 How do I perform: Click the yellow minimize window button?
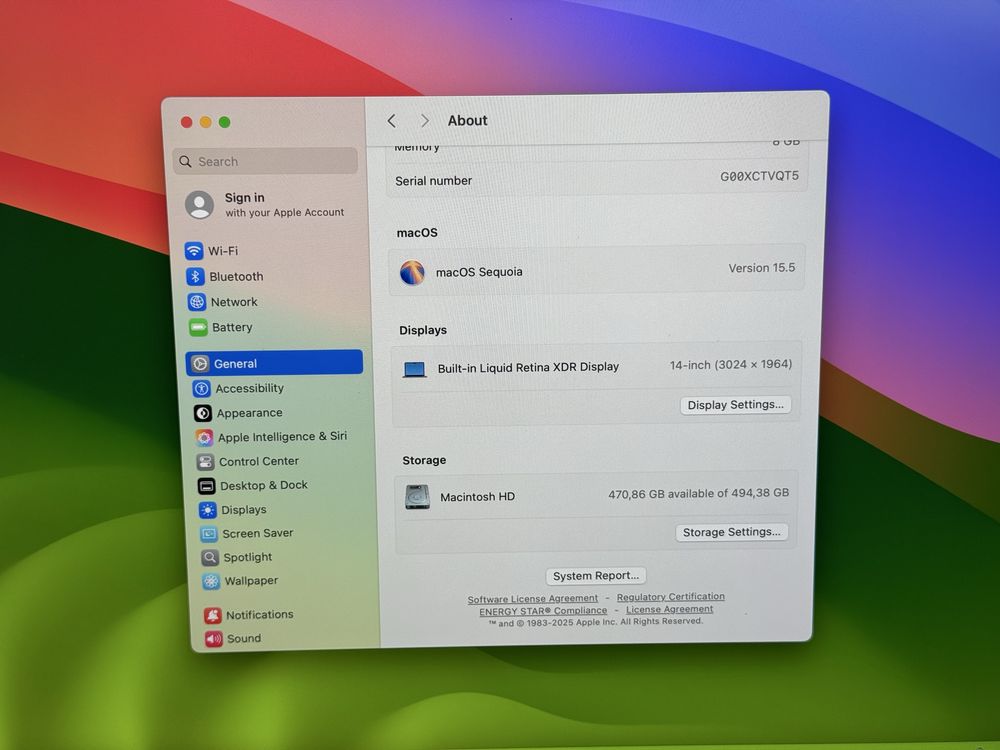tap(206, 122)
